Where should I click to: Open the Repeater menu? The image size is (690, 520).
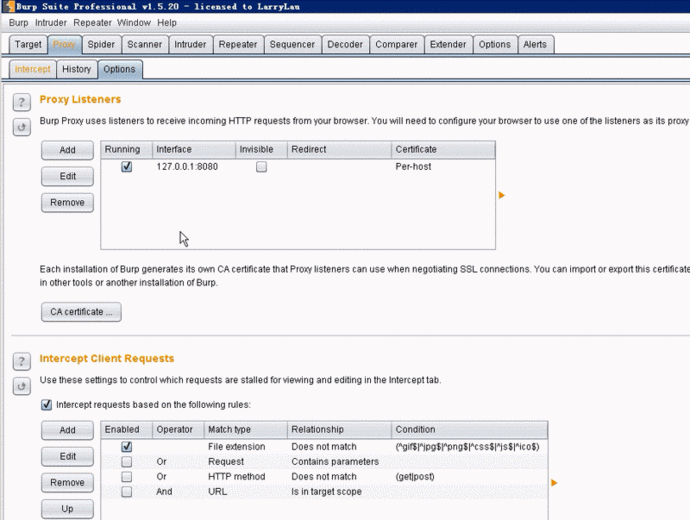[92, 23]
